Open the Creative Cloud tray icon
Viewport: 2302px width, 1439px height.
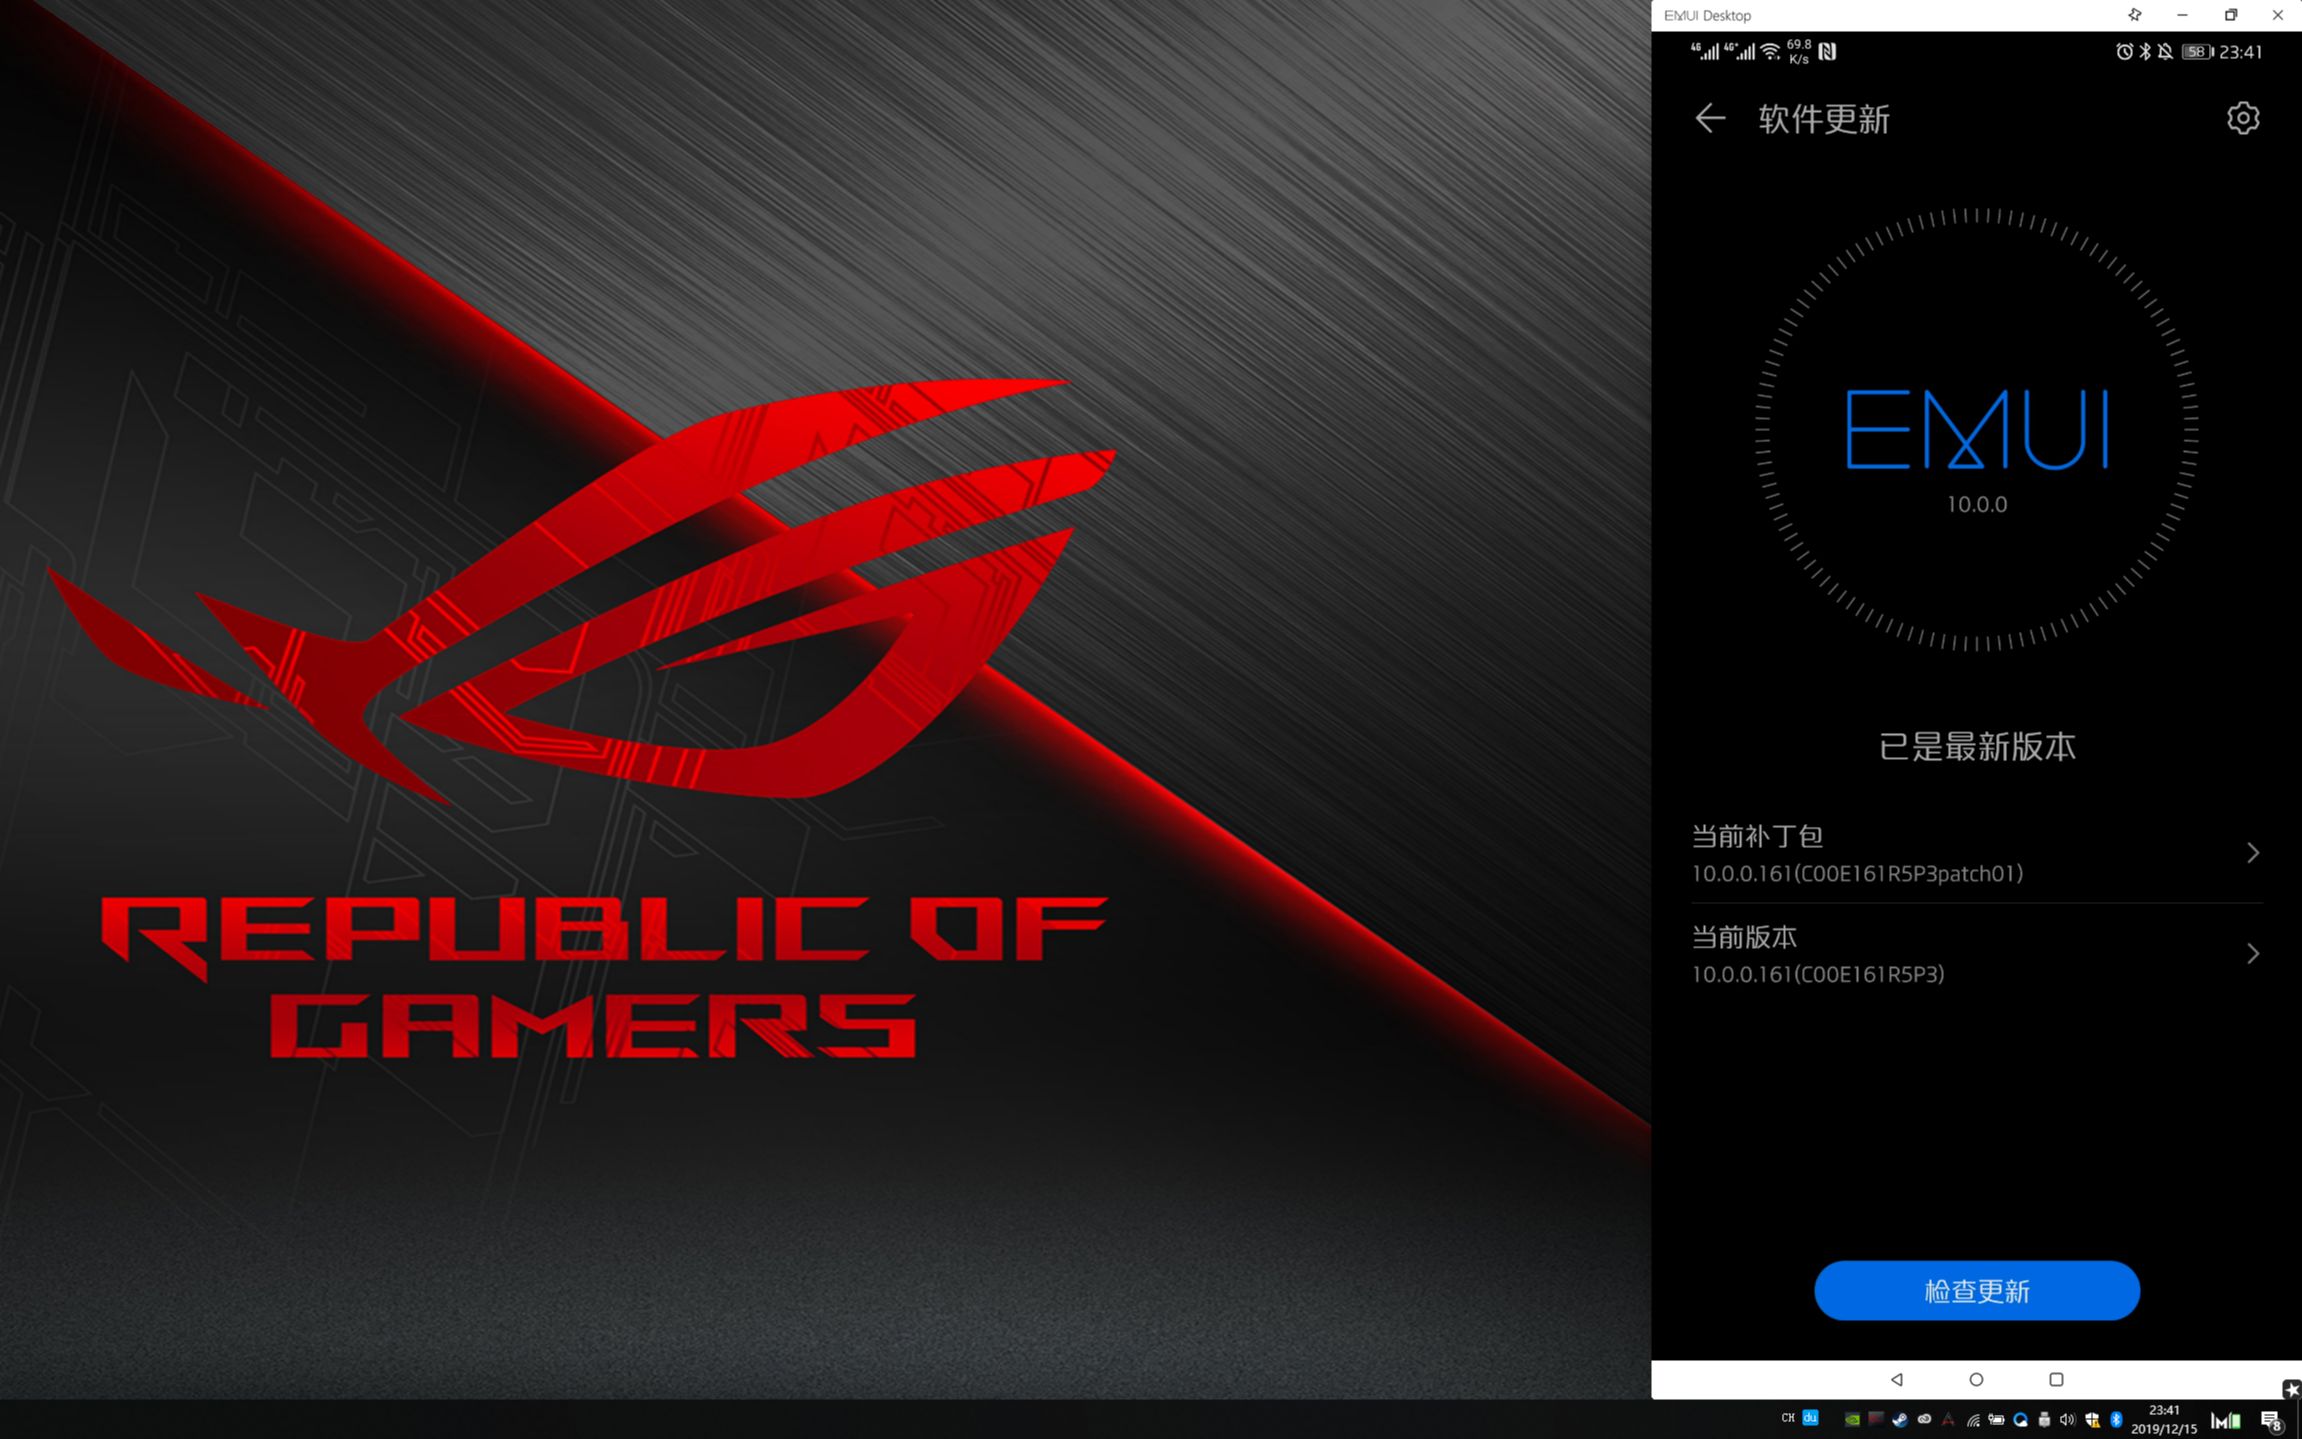1924,1419
